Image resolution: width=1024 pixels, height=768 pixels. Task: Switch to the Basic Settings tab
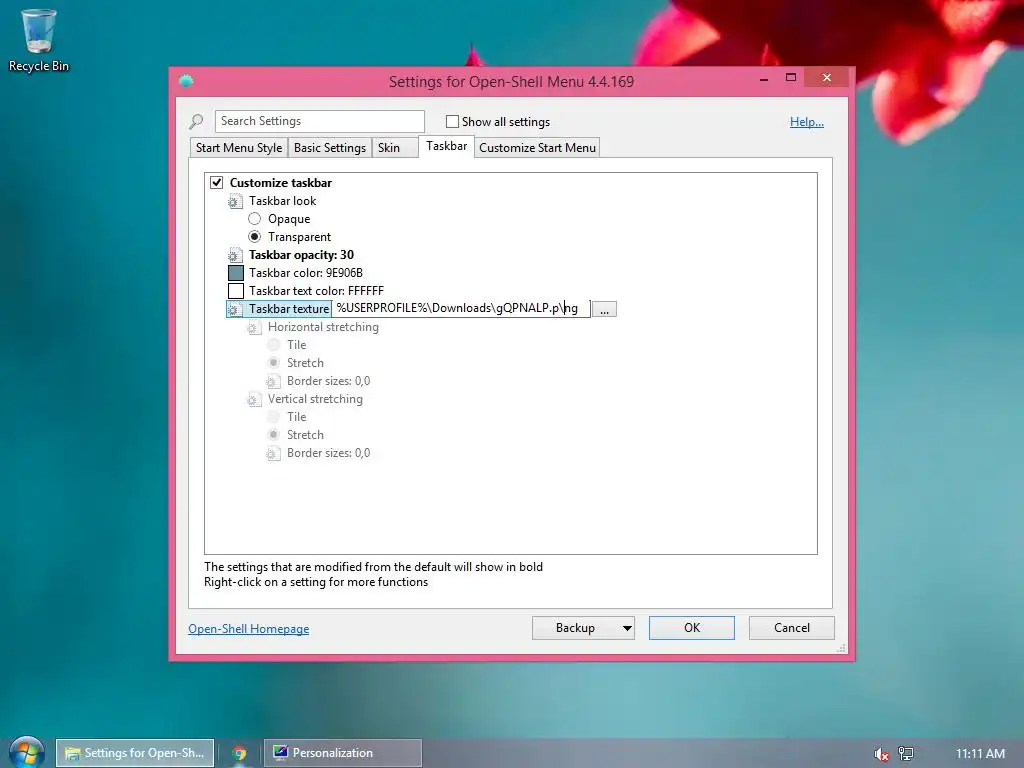tap(330, 148)
